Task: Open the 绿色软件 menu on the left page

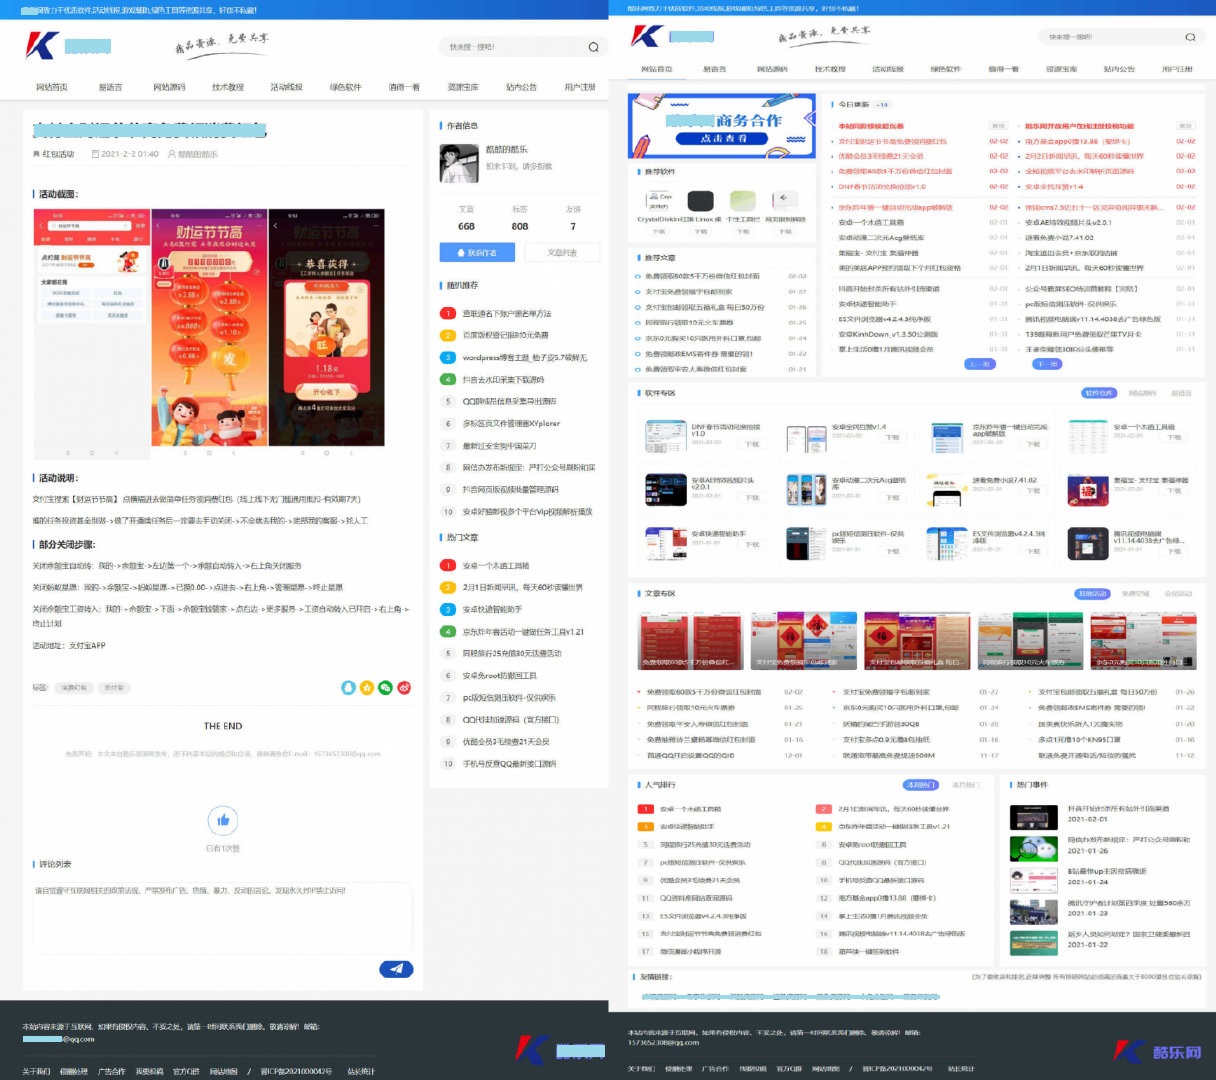Action: click(345, 87)
